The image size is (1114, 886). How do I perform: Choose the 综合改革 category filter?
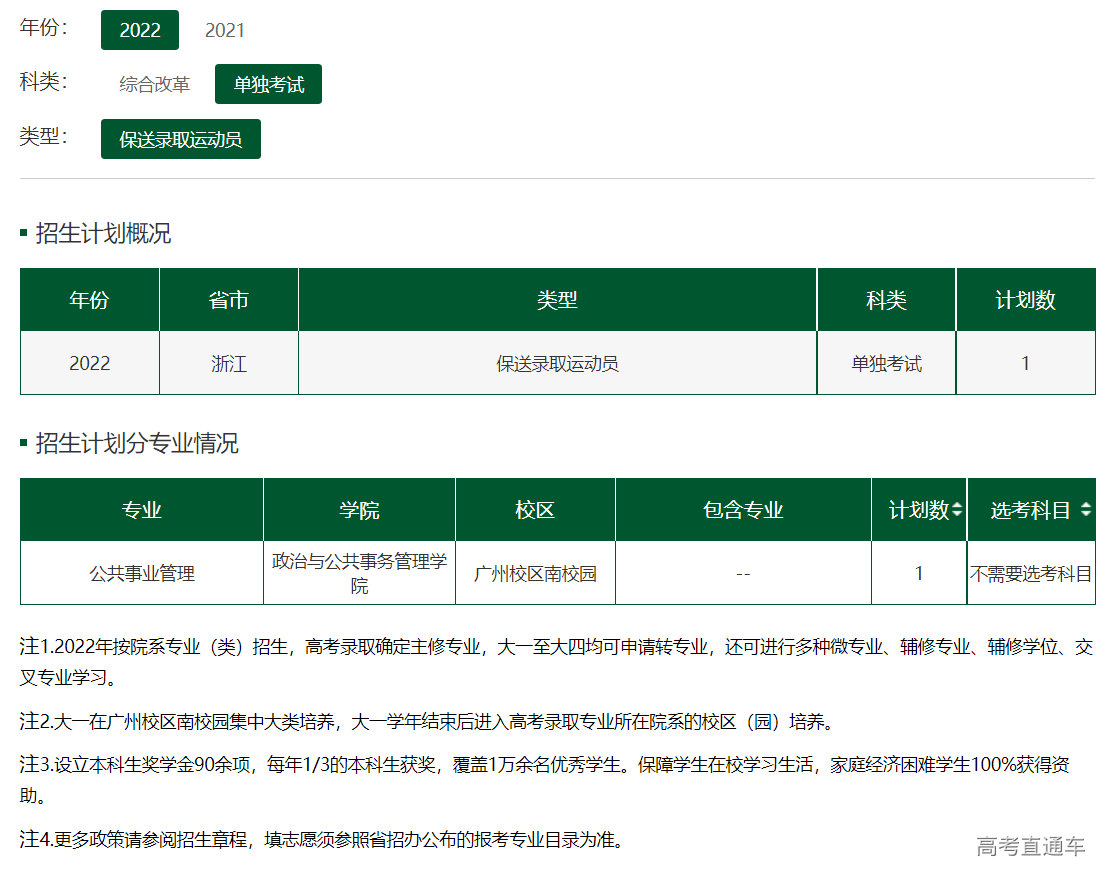(154, 85)
